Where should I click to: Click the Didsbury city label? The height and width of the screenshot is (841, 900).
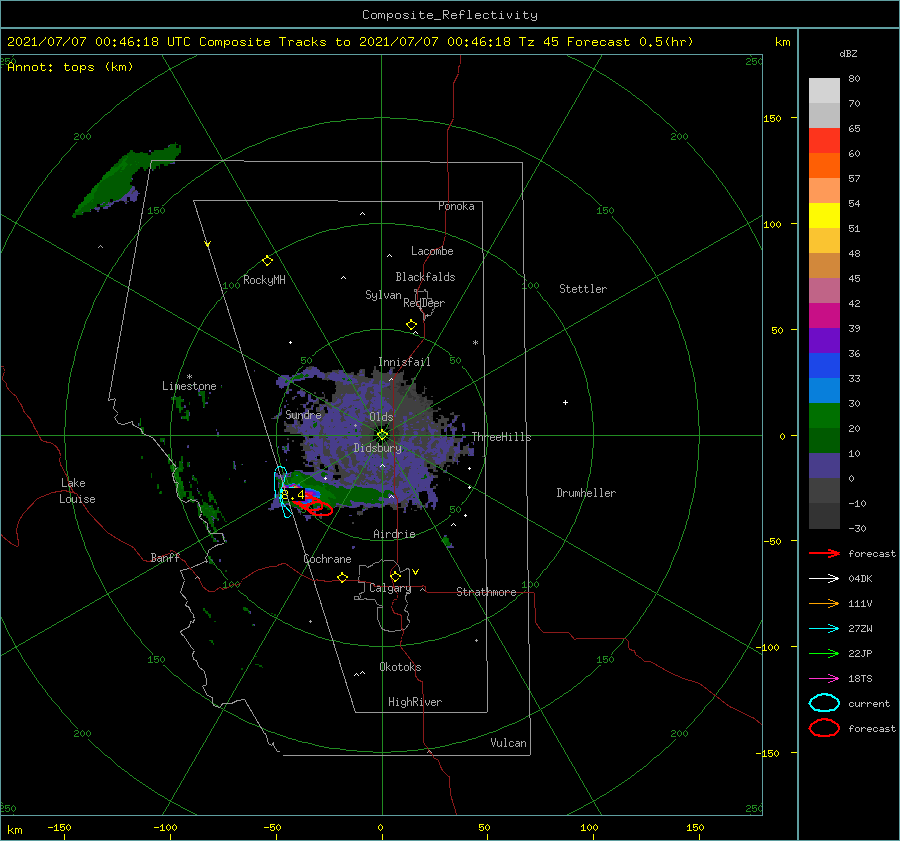tap(377, 448)
